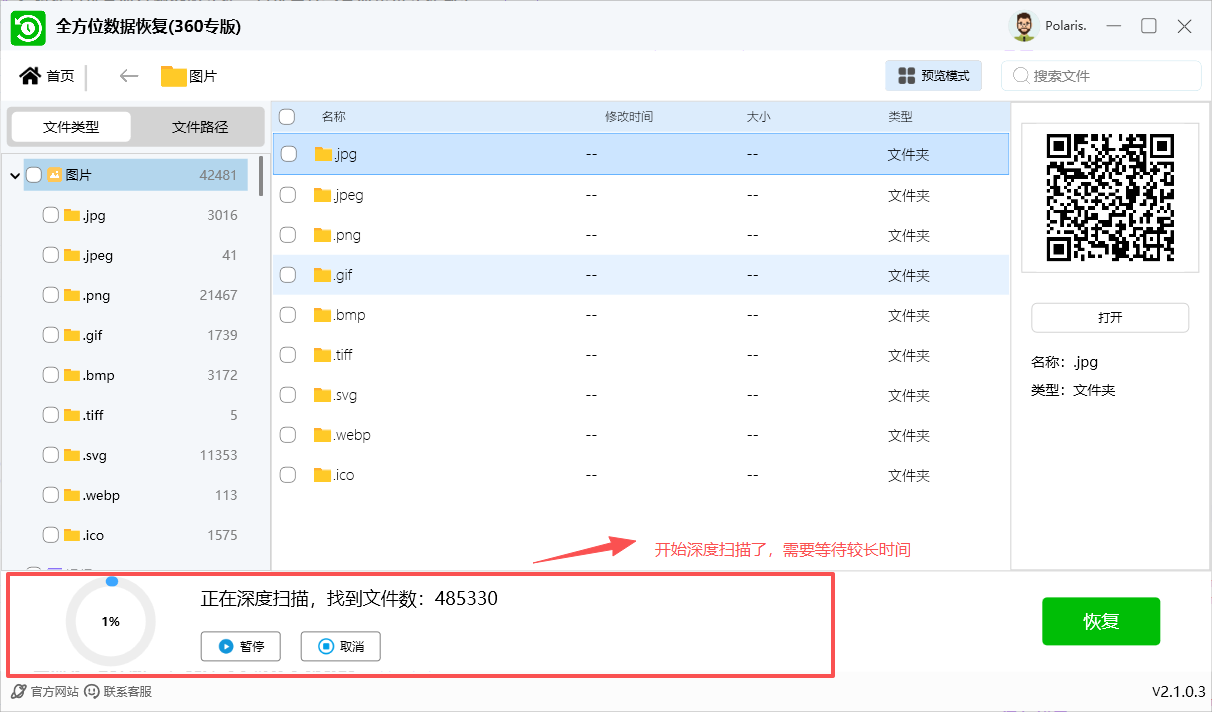Viewport: 1212px width, 712px height.
Task: Click the green 恢复 button
Action: click(1100, 621)
